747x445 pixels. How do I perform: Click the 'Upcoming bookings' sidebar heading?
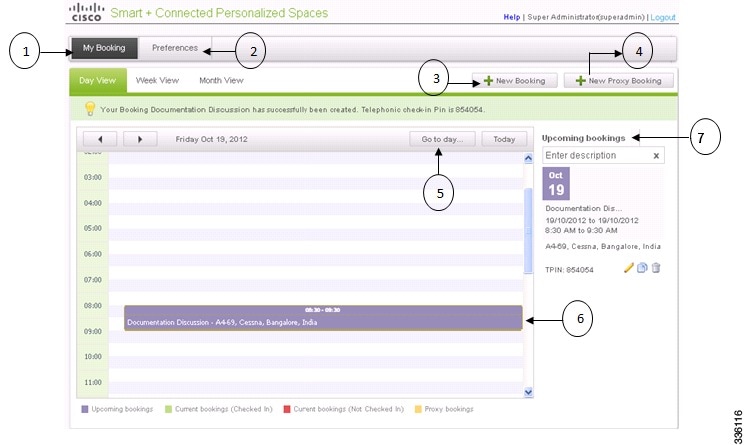pyautogui.click(x=584, y=138)
